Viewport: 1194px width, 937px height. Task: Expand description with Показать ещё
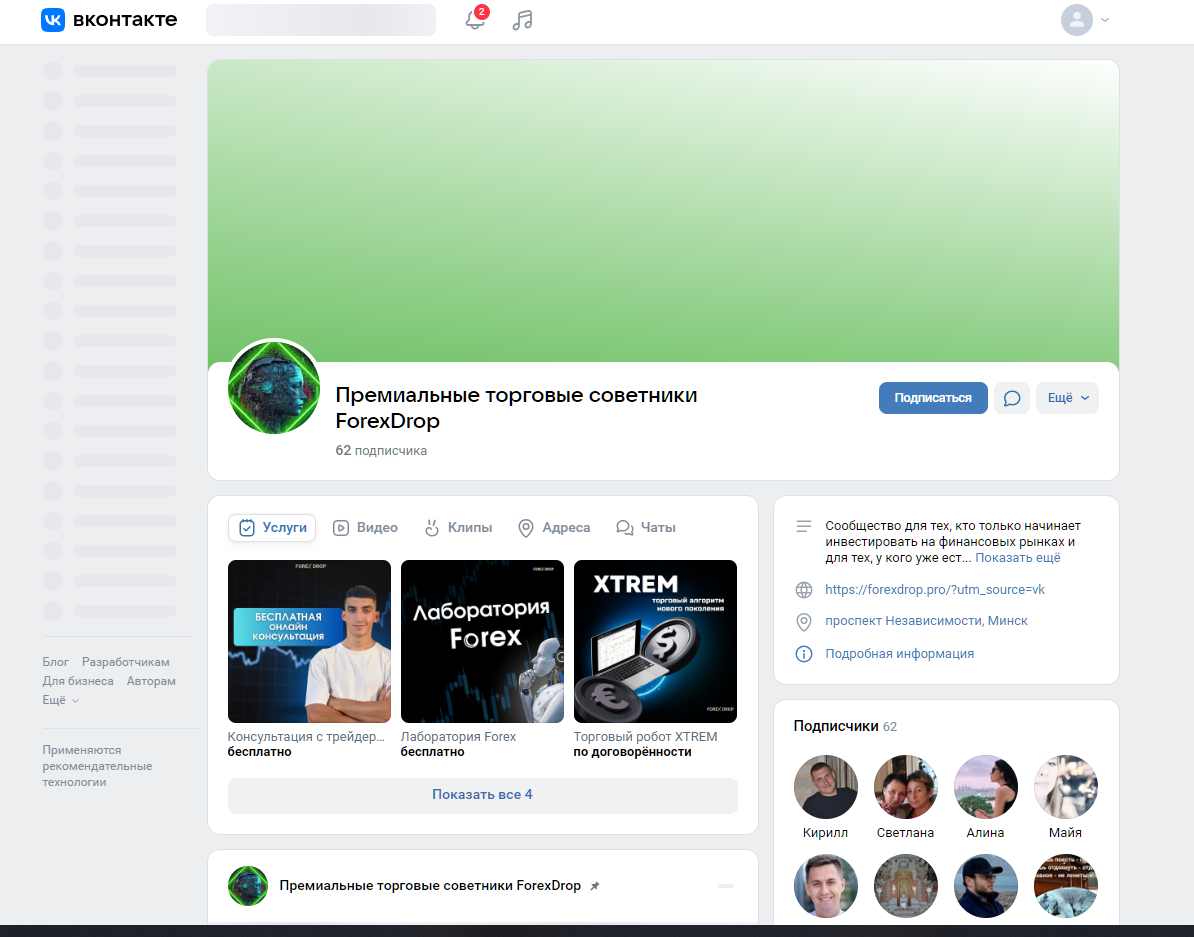pos(1017,558)
